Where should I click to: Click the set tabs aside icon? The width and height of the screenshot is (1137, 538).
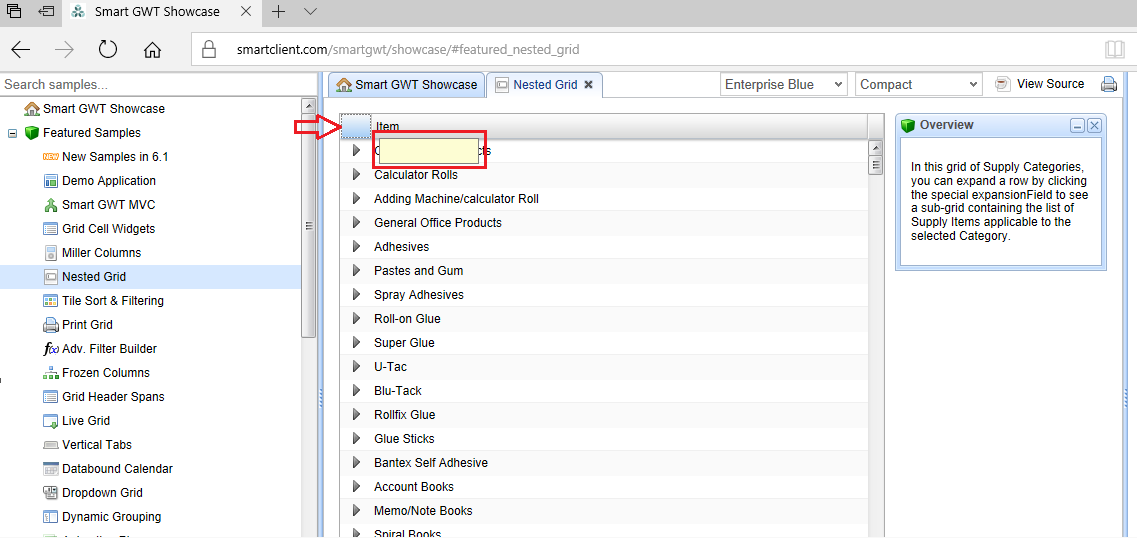pos(46,11)
